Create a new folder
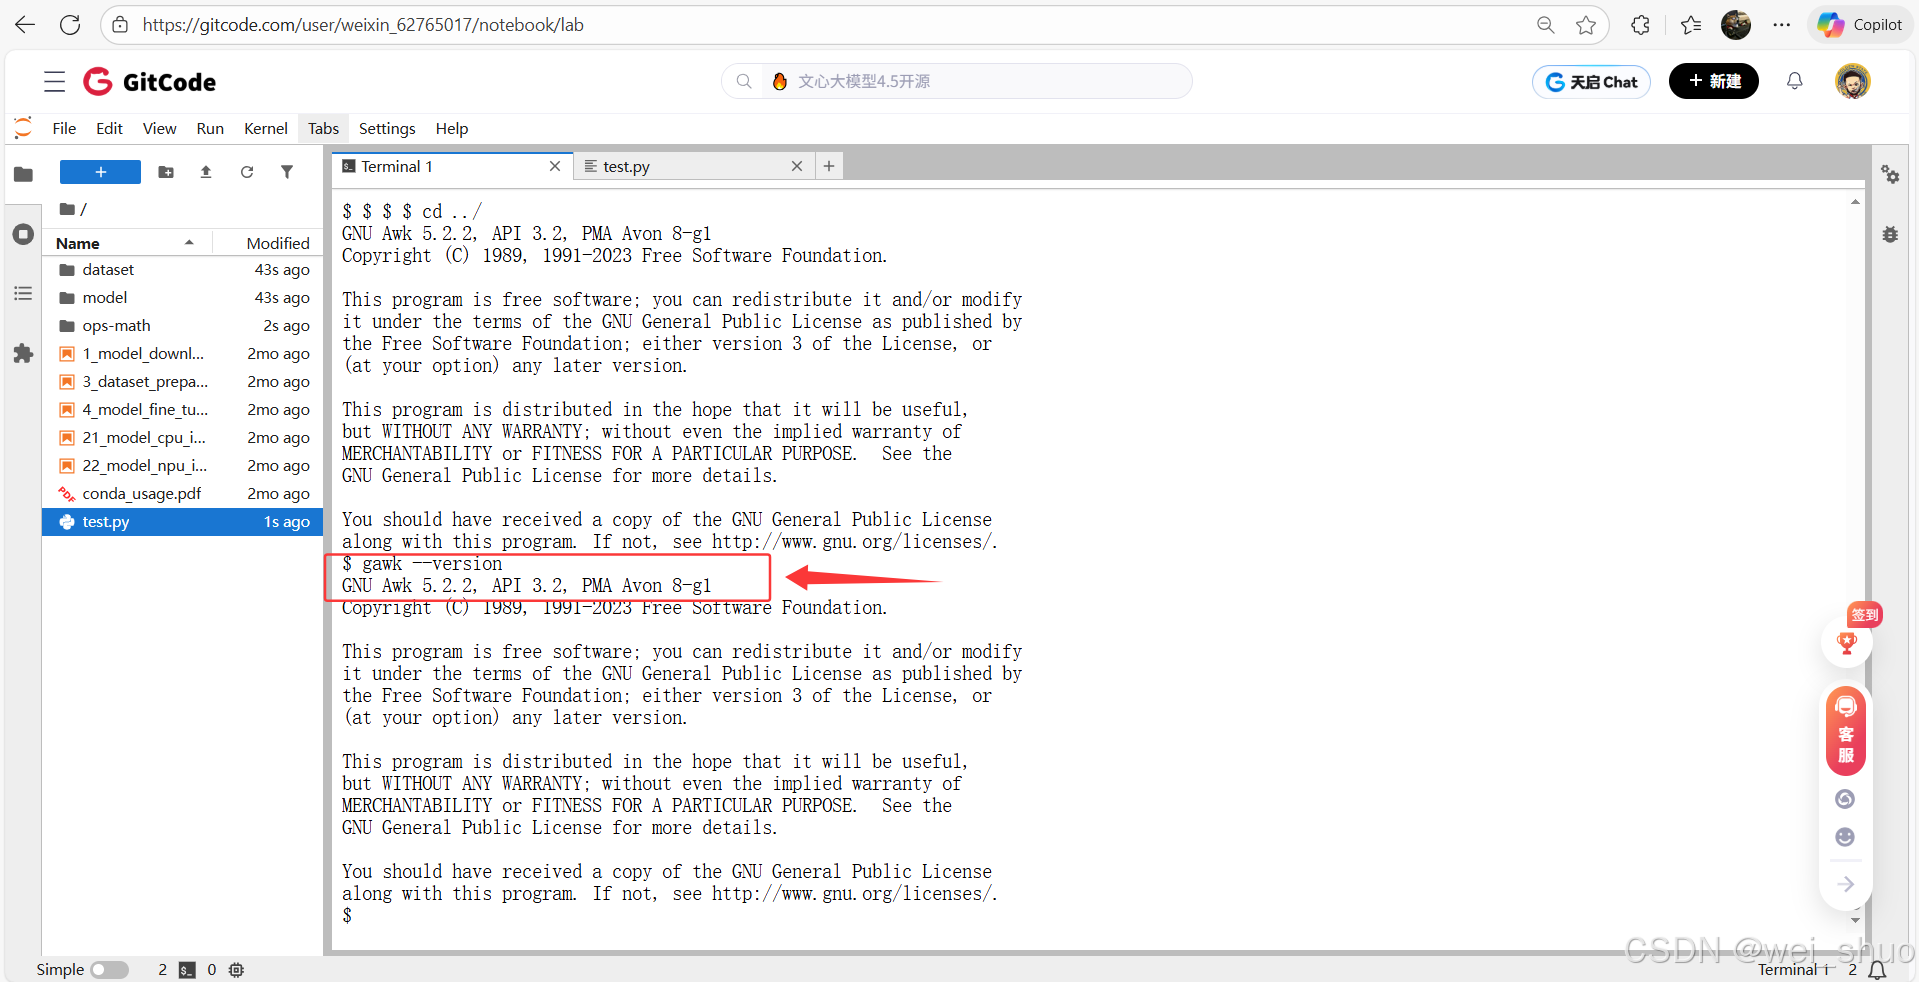The height and width of the screenshot is (982, 1919). click(166, 172)
